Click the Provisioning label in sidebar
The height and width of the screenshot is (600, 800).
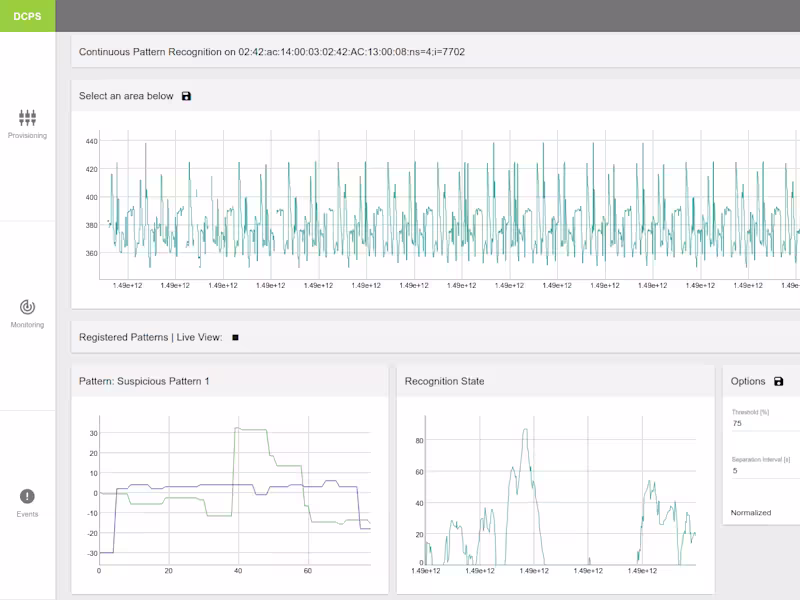[27, 135]
